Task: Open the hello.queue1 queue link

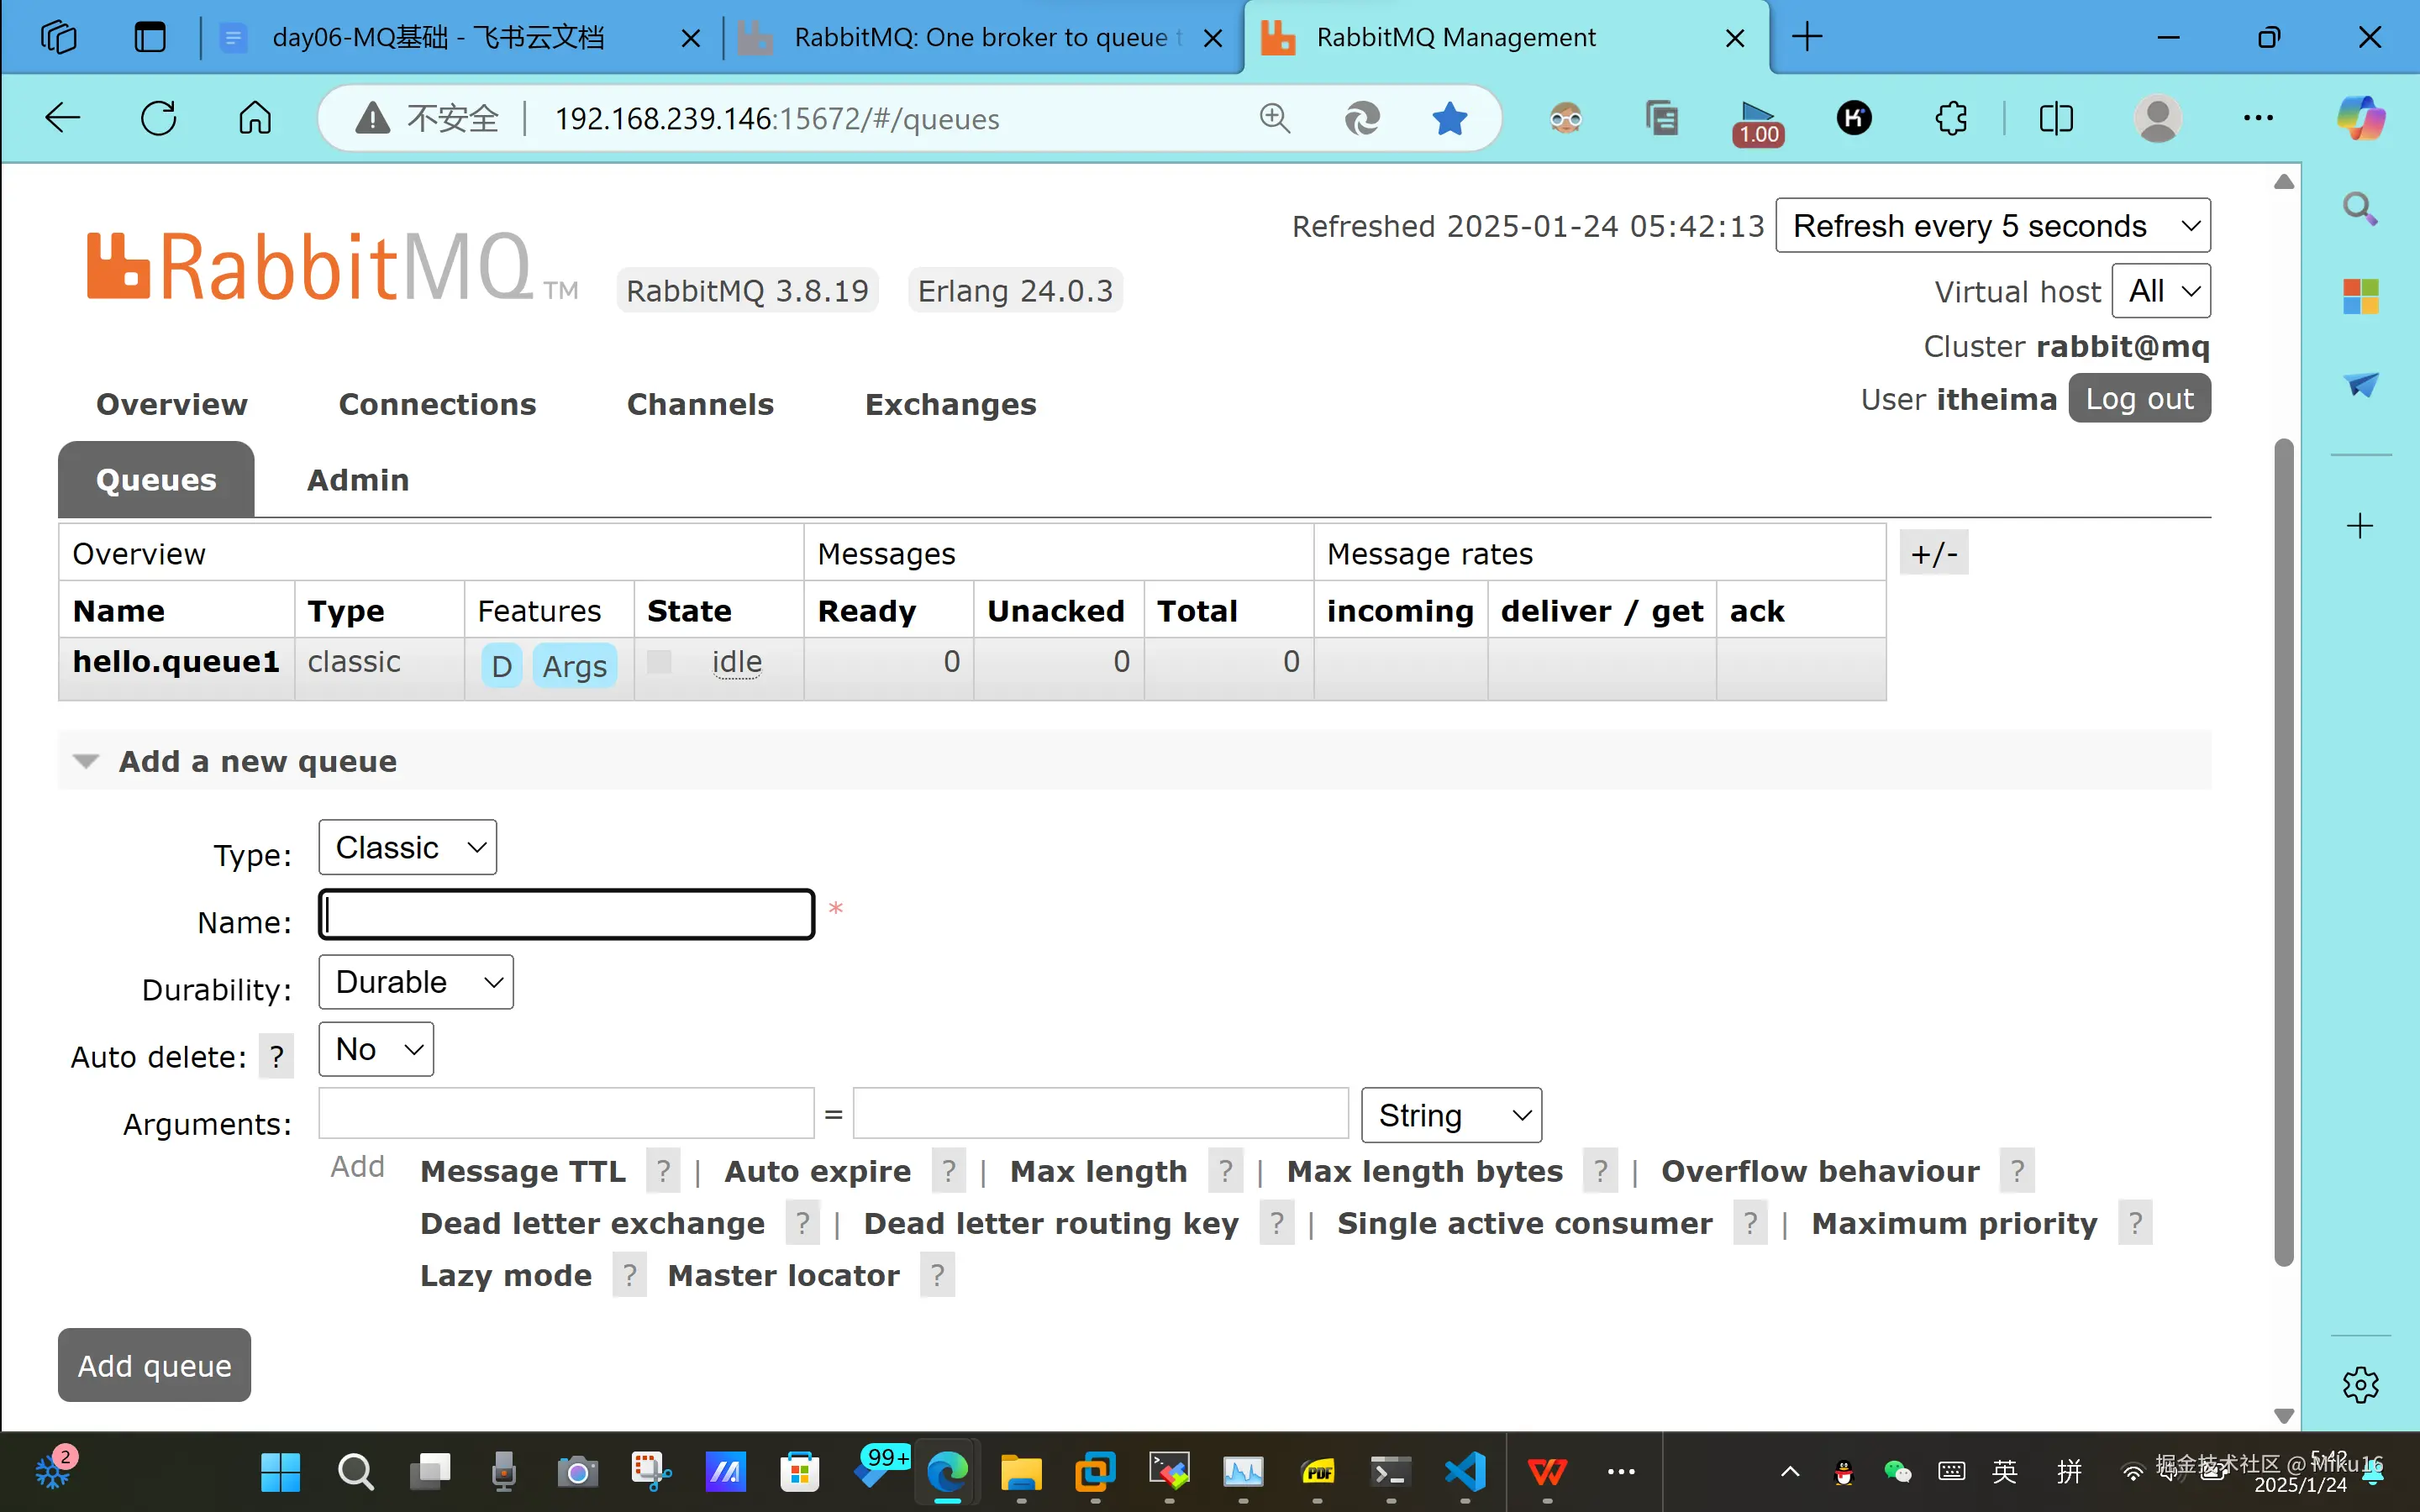Action: tap(176, 662)
